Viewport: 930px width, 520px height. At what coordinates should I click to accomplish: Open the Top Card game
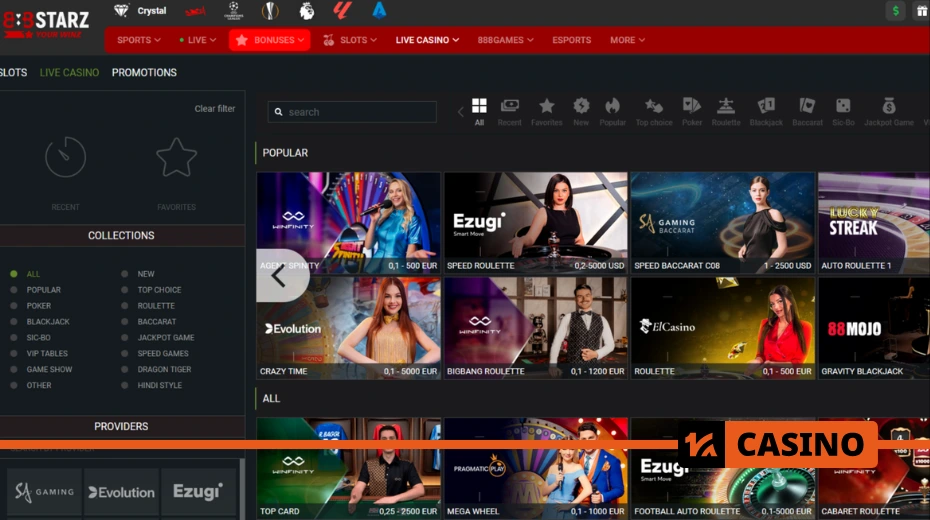(349, 468)
